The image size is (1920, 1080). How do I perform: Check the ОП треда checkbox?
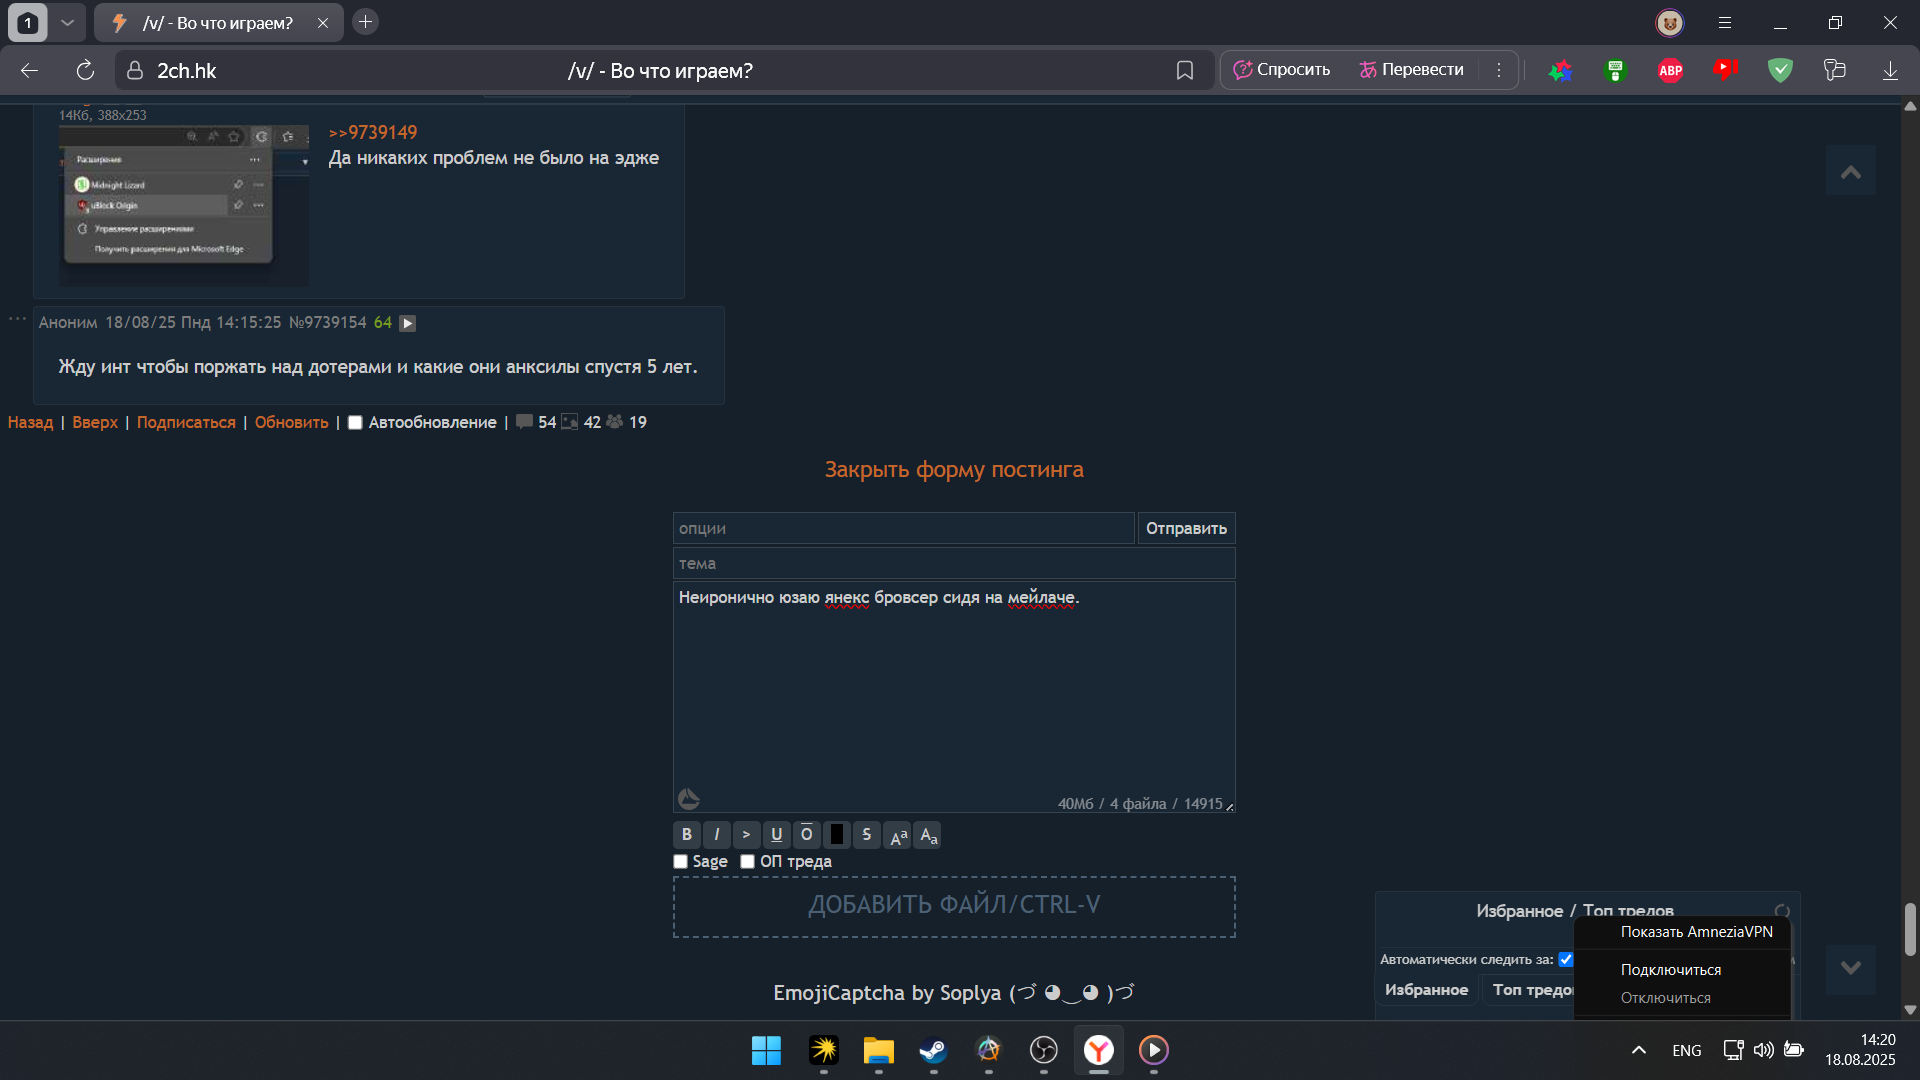(747, 862)
